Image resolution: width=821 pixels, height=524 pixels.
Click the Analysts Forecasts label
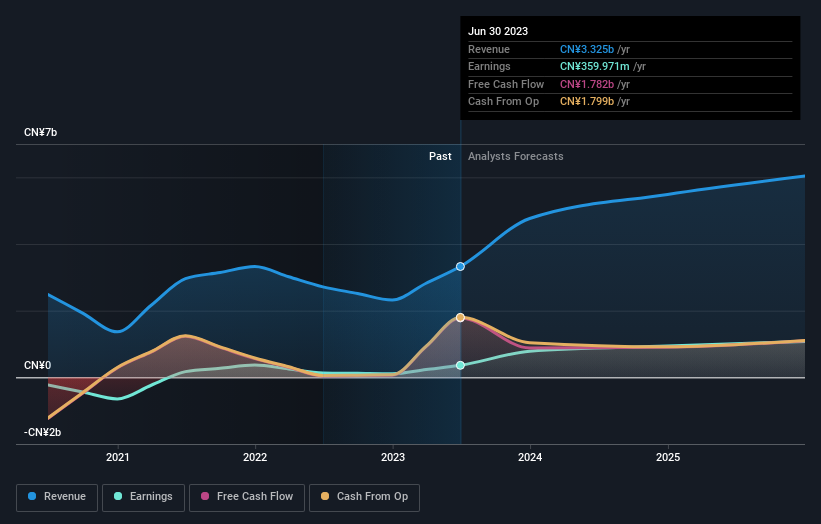(x=516, y=156)
